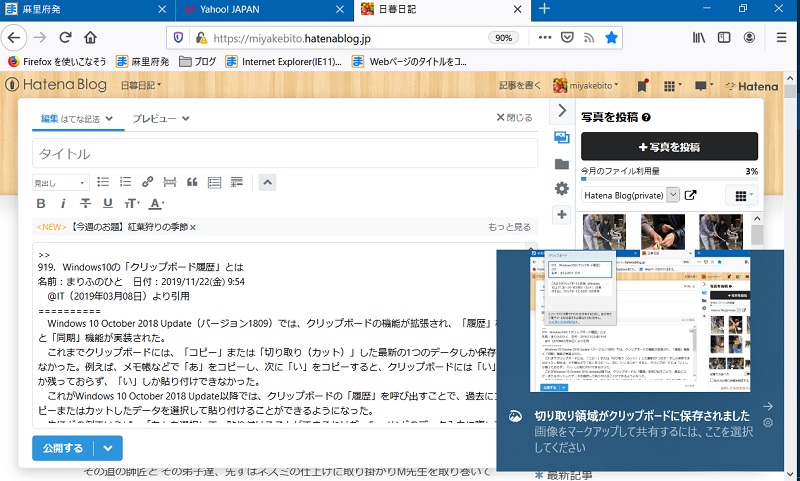Open Hatena messages speech bubble menu
This screenshot has height=481, width=800.
click(x=704, y=86)
